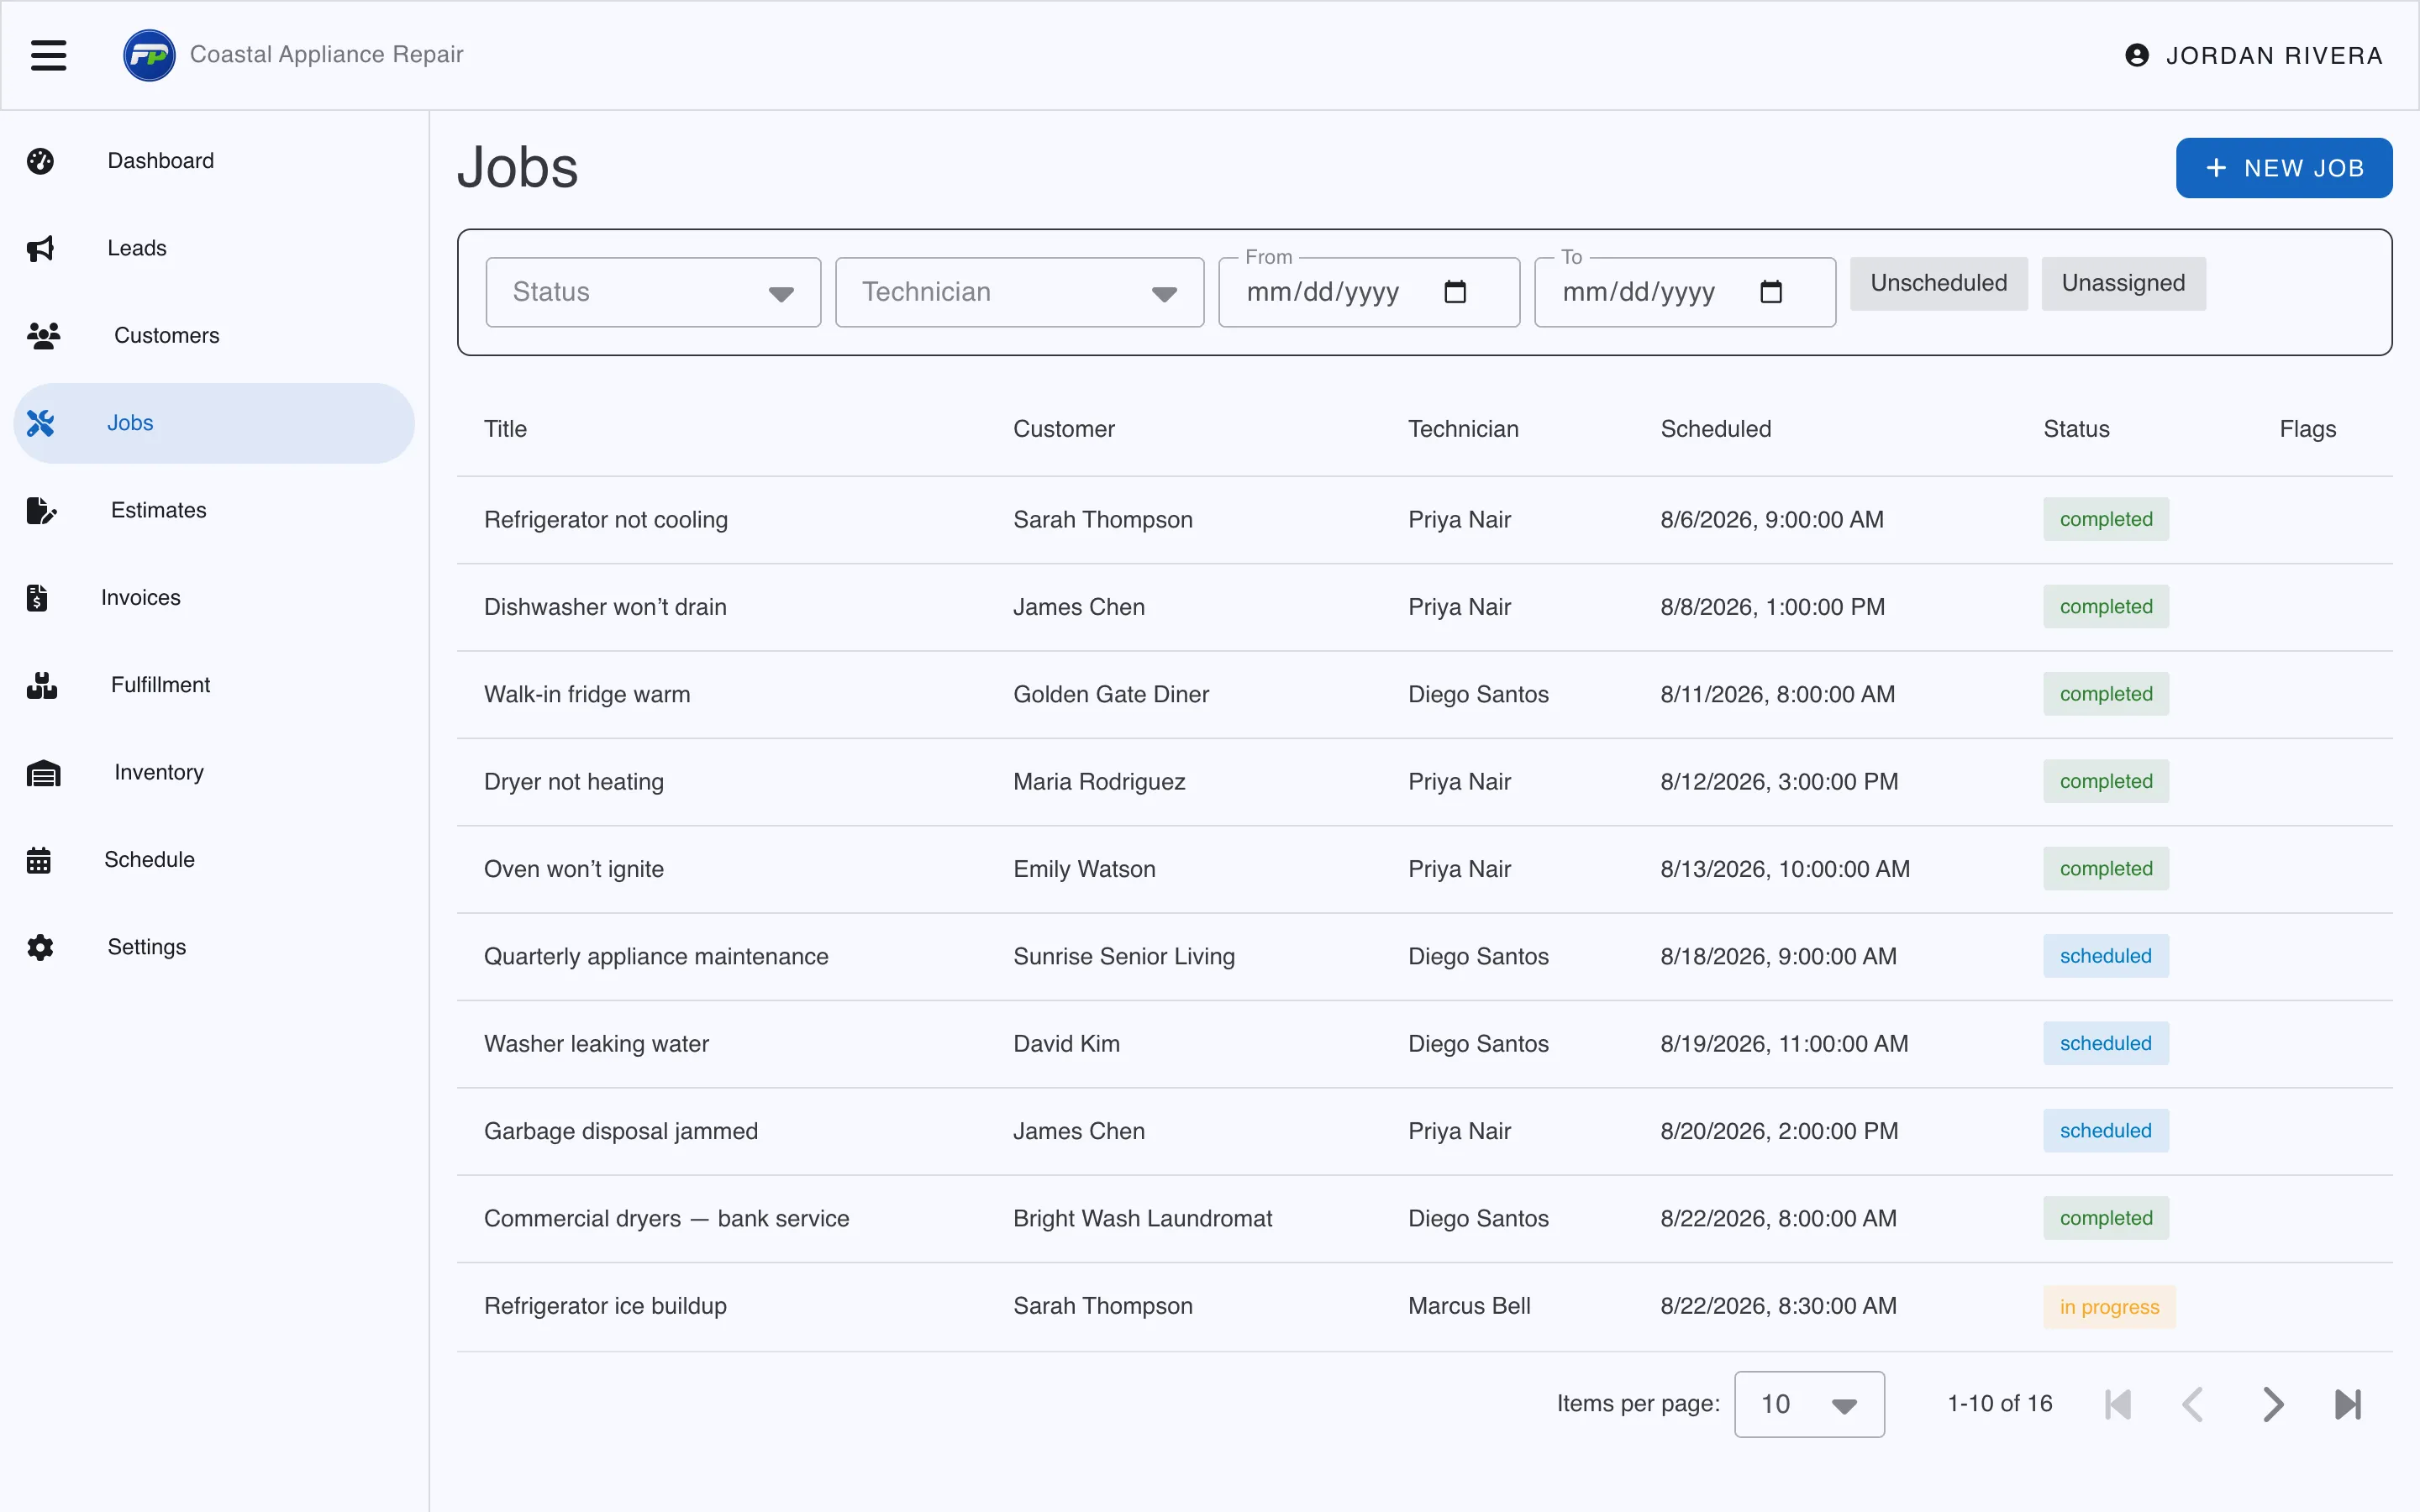Click the Technician column header
Screen dimensions: 2420x1512
(1463, 429)
